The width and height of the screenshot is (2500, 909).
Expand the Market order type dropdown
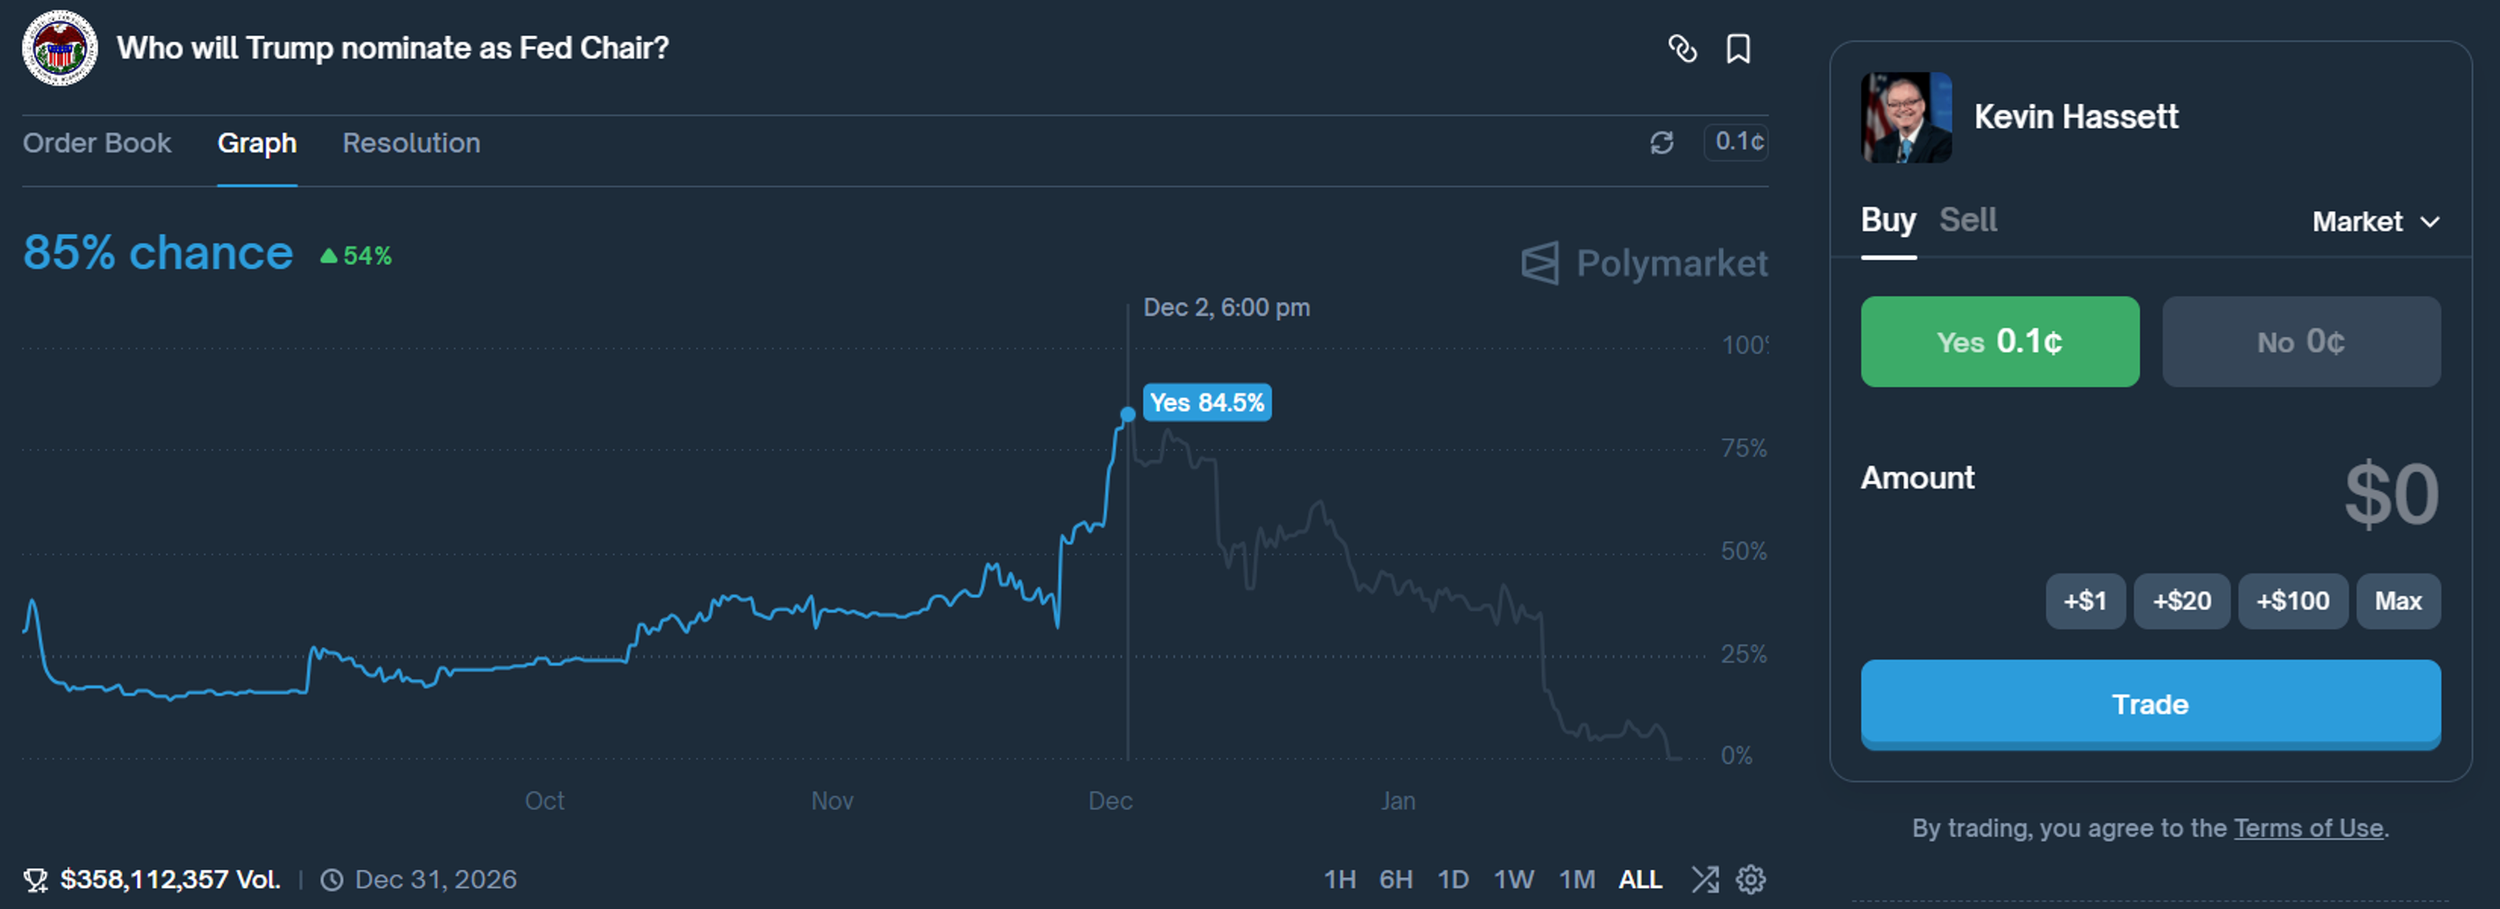tap(2376, 222)
